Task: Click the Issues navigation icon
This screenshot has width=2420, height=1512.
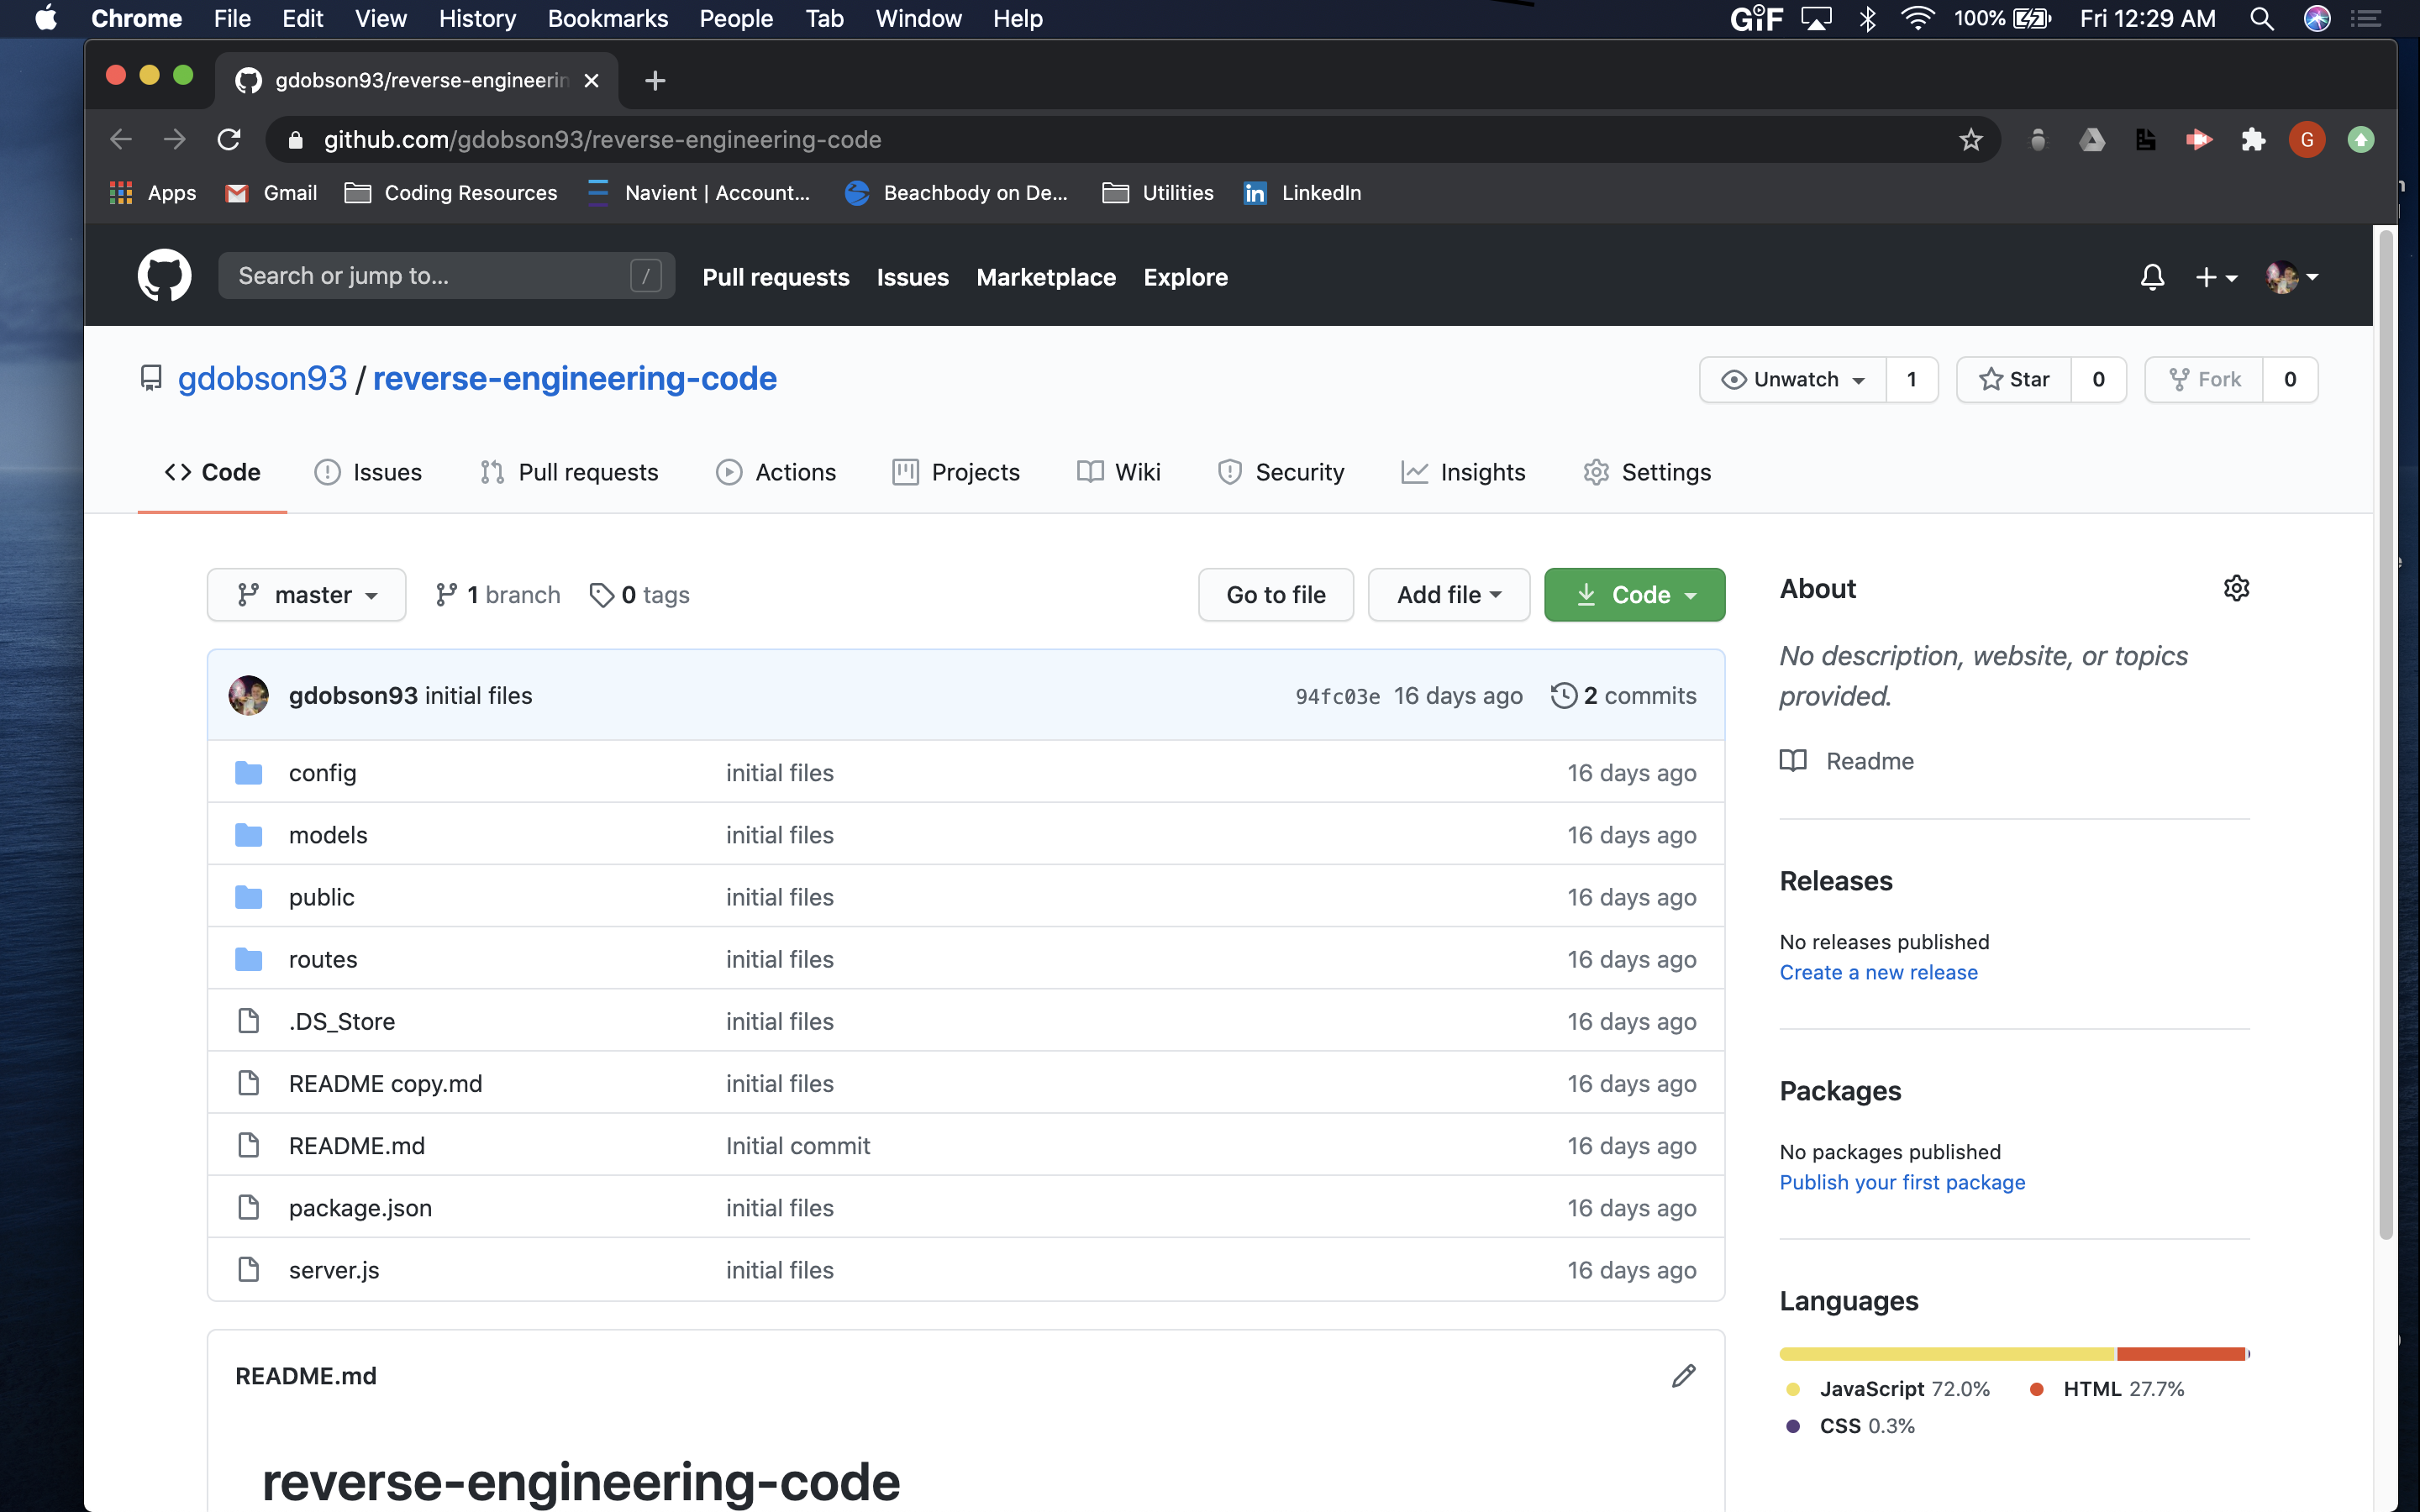Action: (x=326, y=472)
